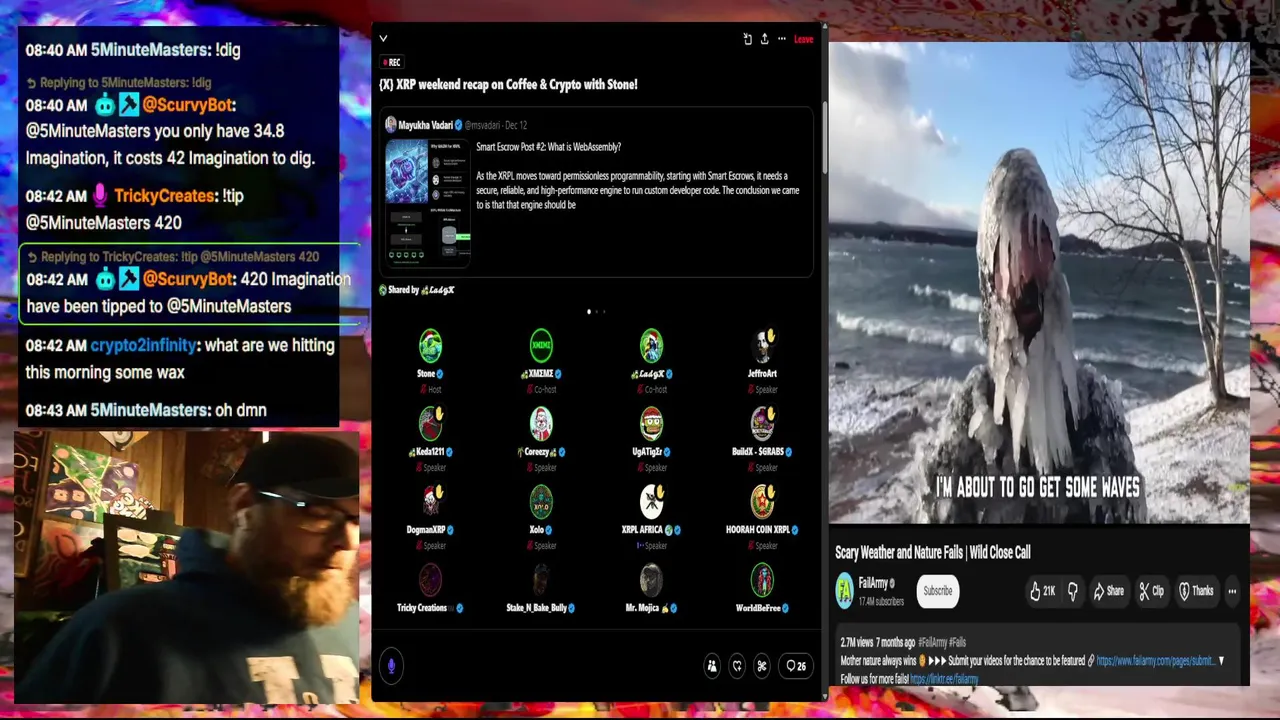Open Mr. Mojica's avatar
1280x720 pixels.
coord(651,580)
